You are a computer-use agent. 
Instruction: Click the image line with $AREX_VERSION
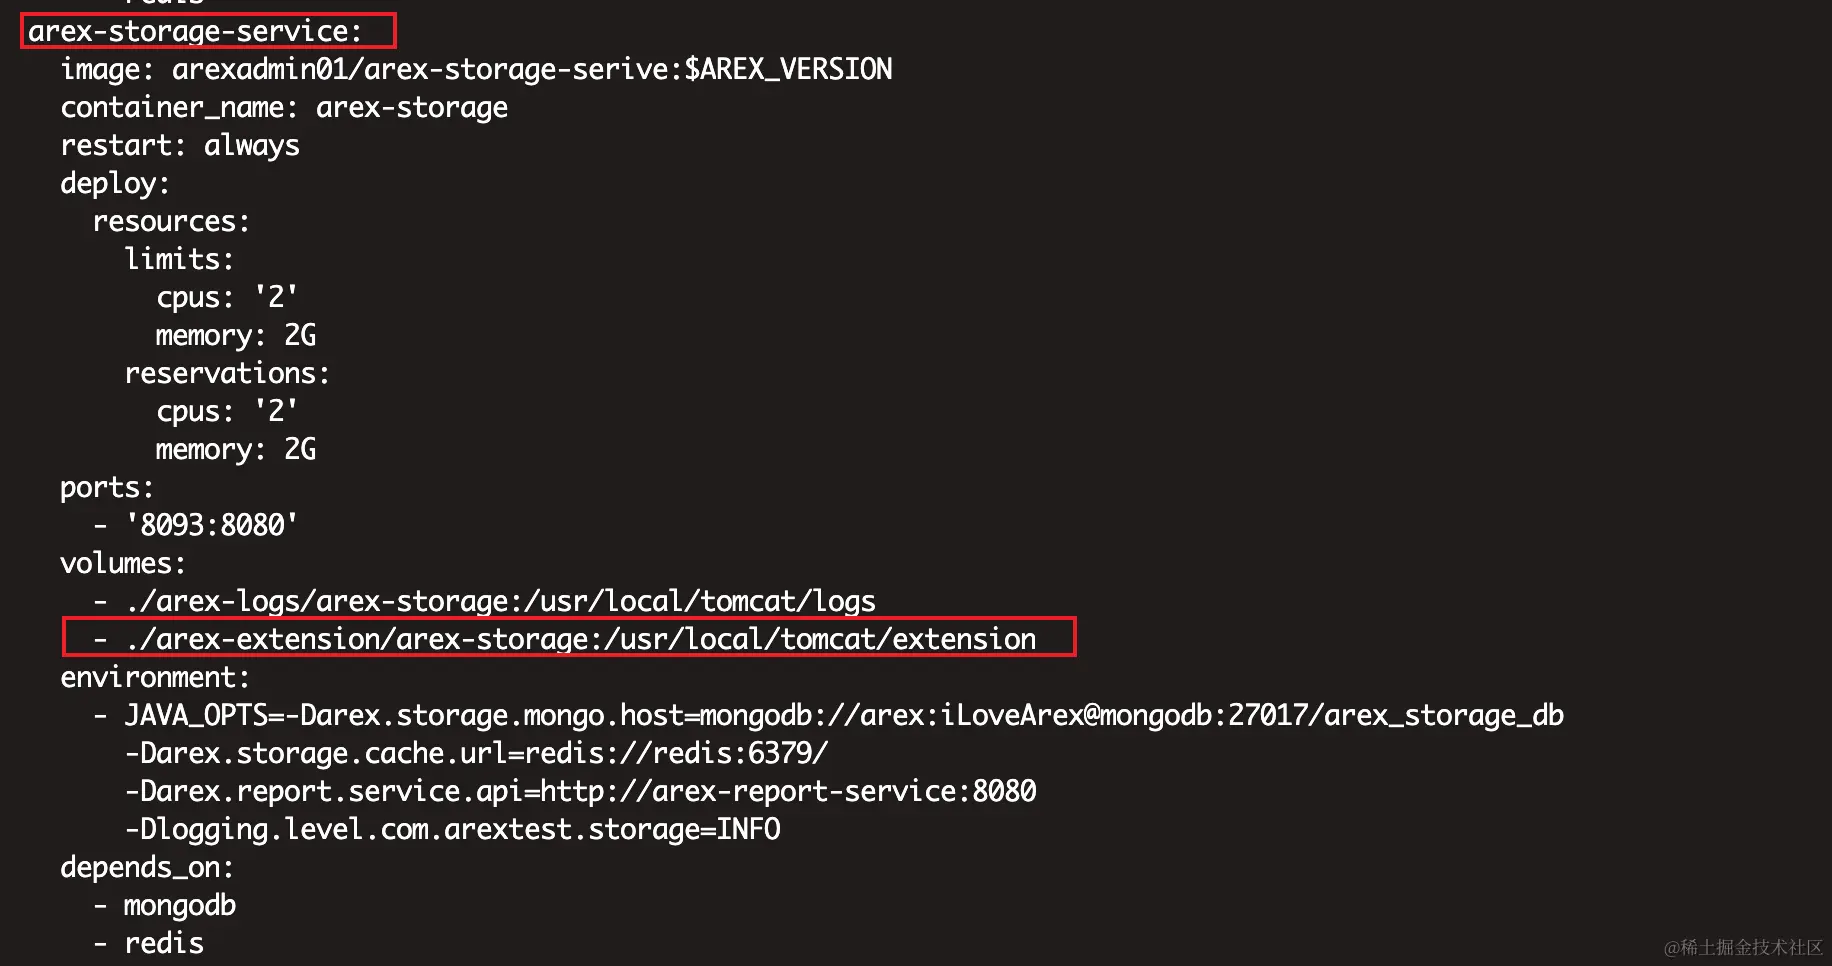coord(476,69)
